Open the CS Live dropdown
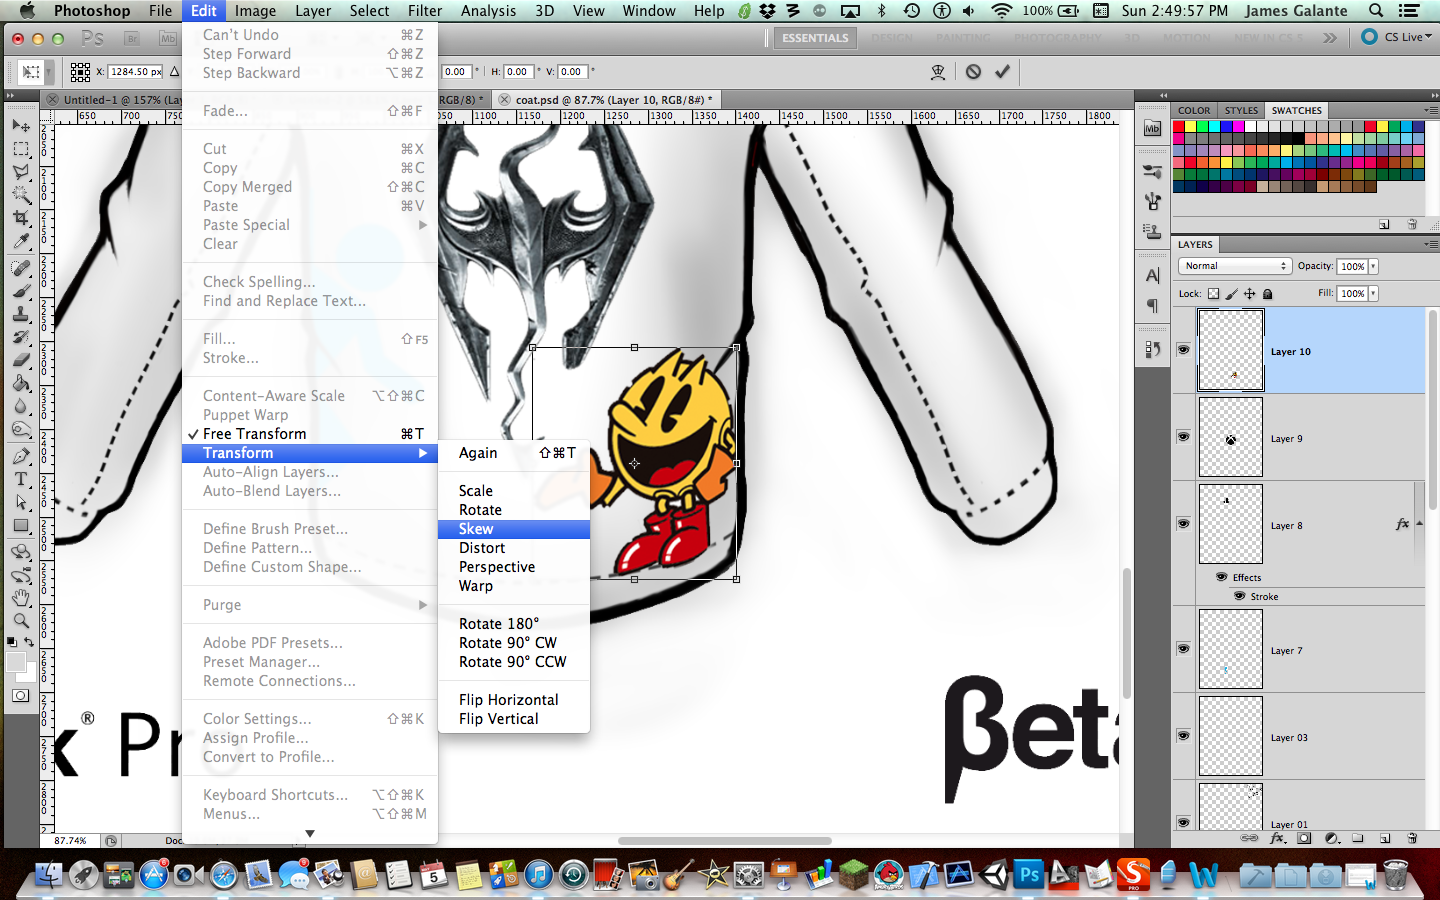The width and height of the screenshot is (1440, 900). point(1397,37)
